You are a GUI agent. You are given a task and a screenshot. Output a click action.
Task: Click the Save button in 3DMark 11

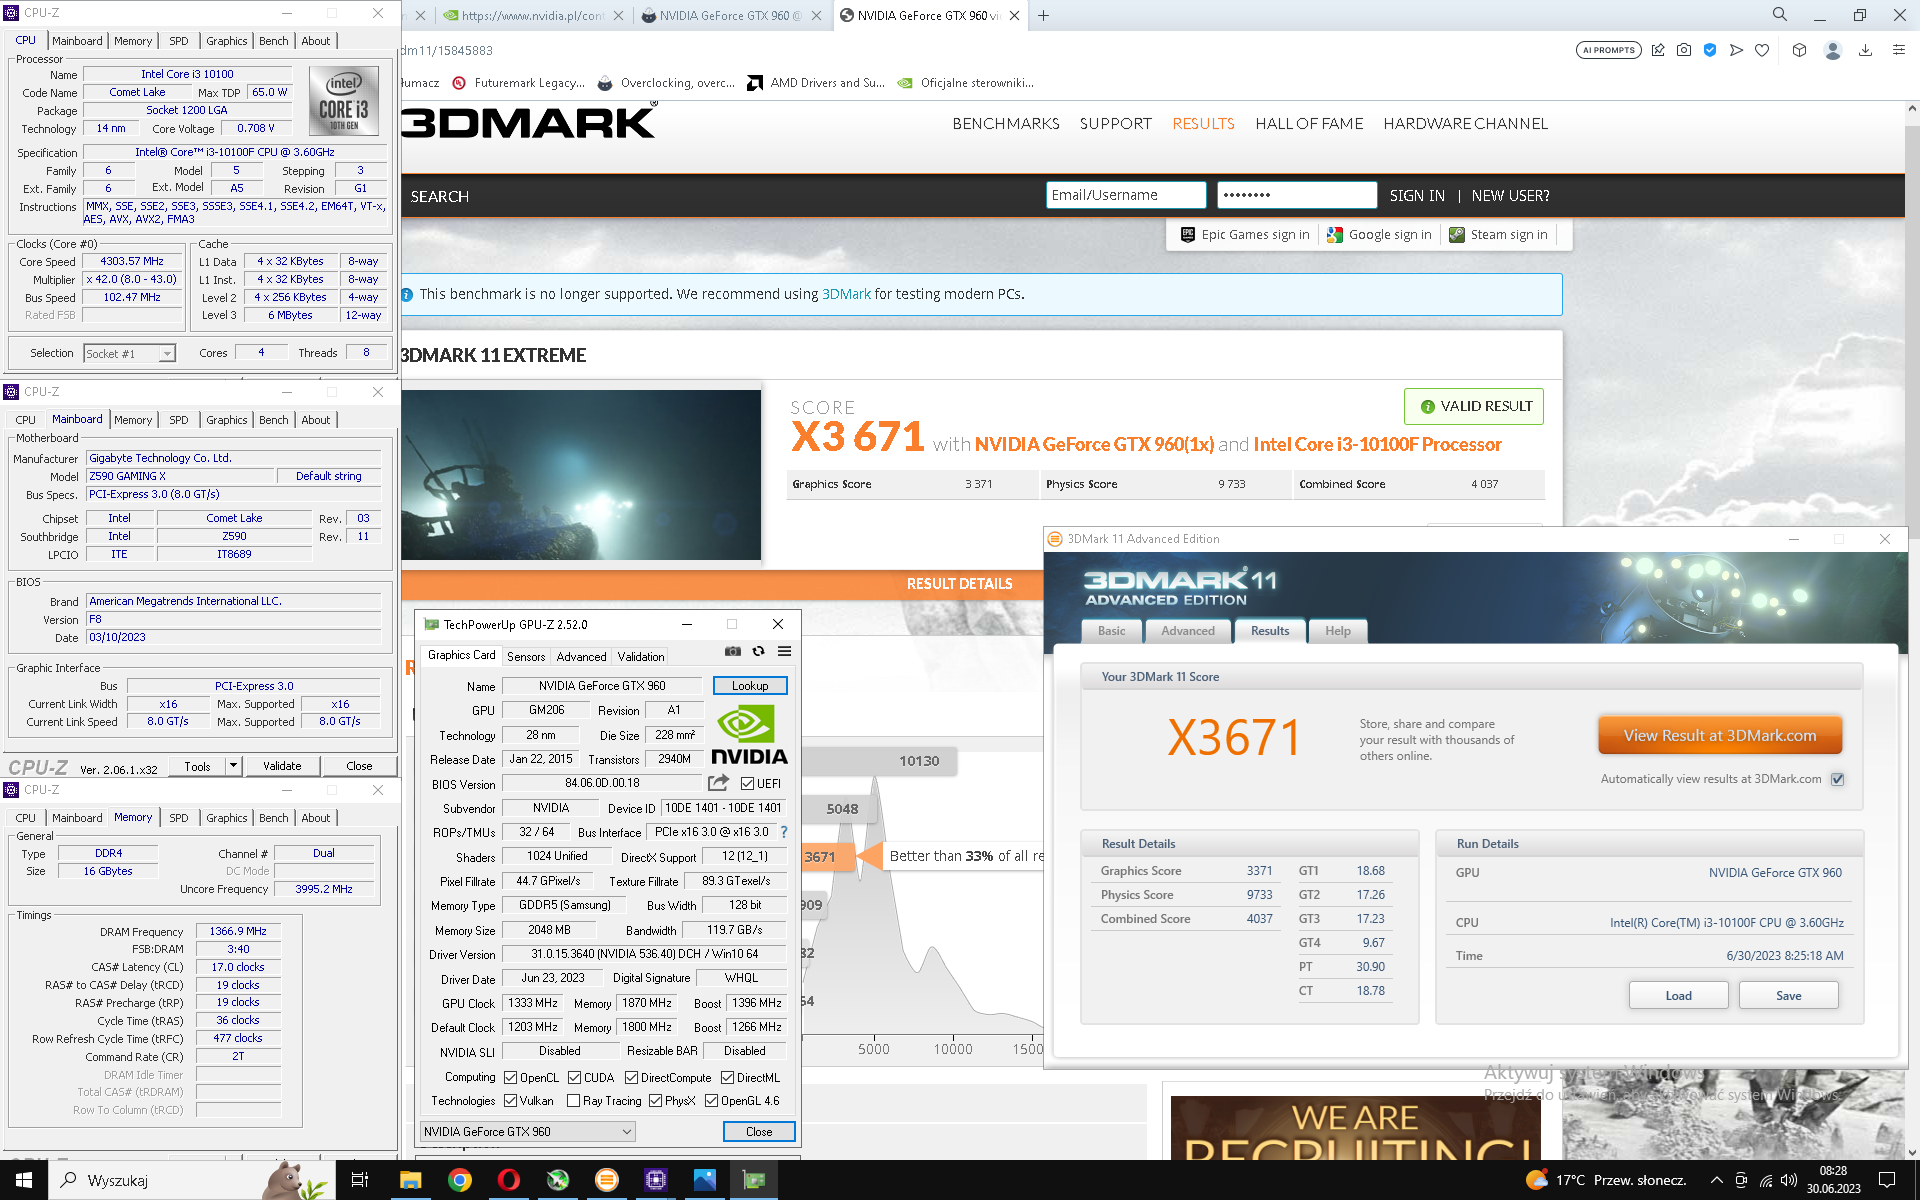tap(1789, 995)
